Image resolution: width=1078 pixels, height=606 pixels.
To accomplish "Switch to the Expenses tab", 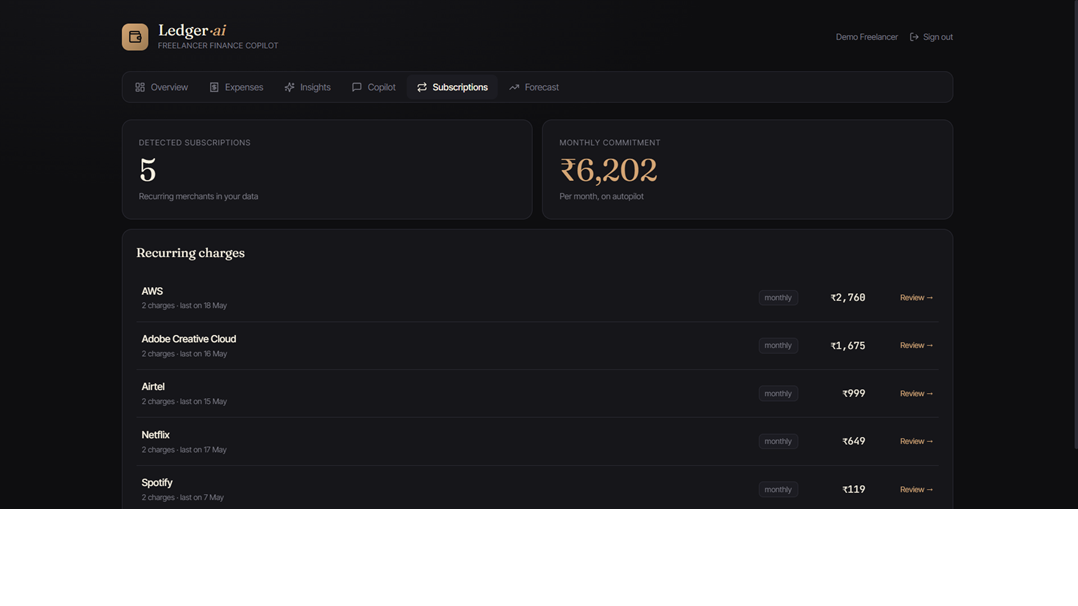I will [236, 87].
